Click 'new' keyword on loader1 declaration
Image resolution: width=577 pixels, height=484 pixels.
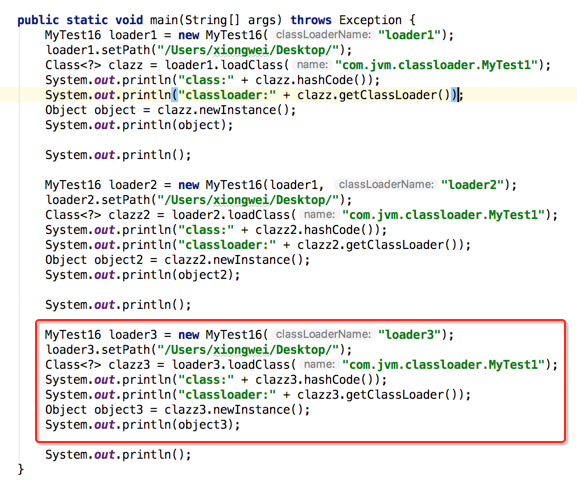[x=189, y=35]
